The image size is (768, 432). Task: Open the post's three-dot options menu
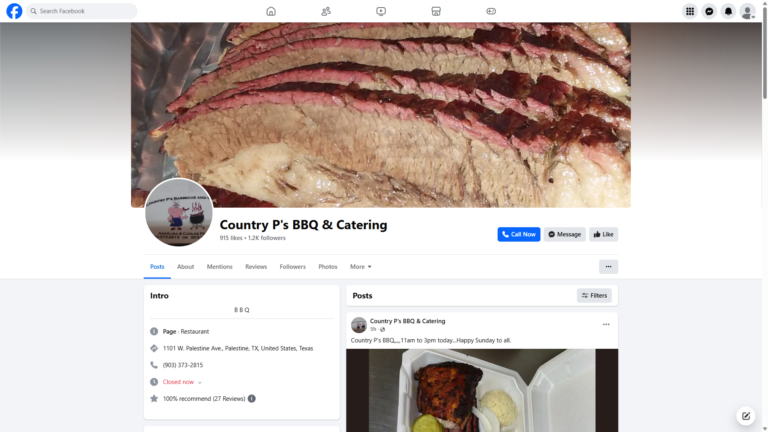[x=606, y=324]
